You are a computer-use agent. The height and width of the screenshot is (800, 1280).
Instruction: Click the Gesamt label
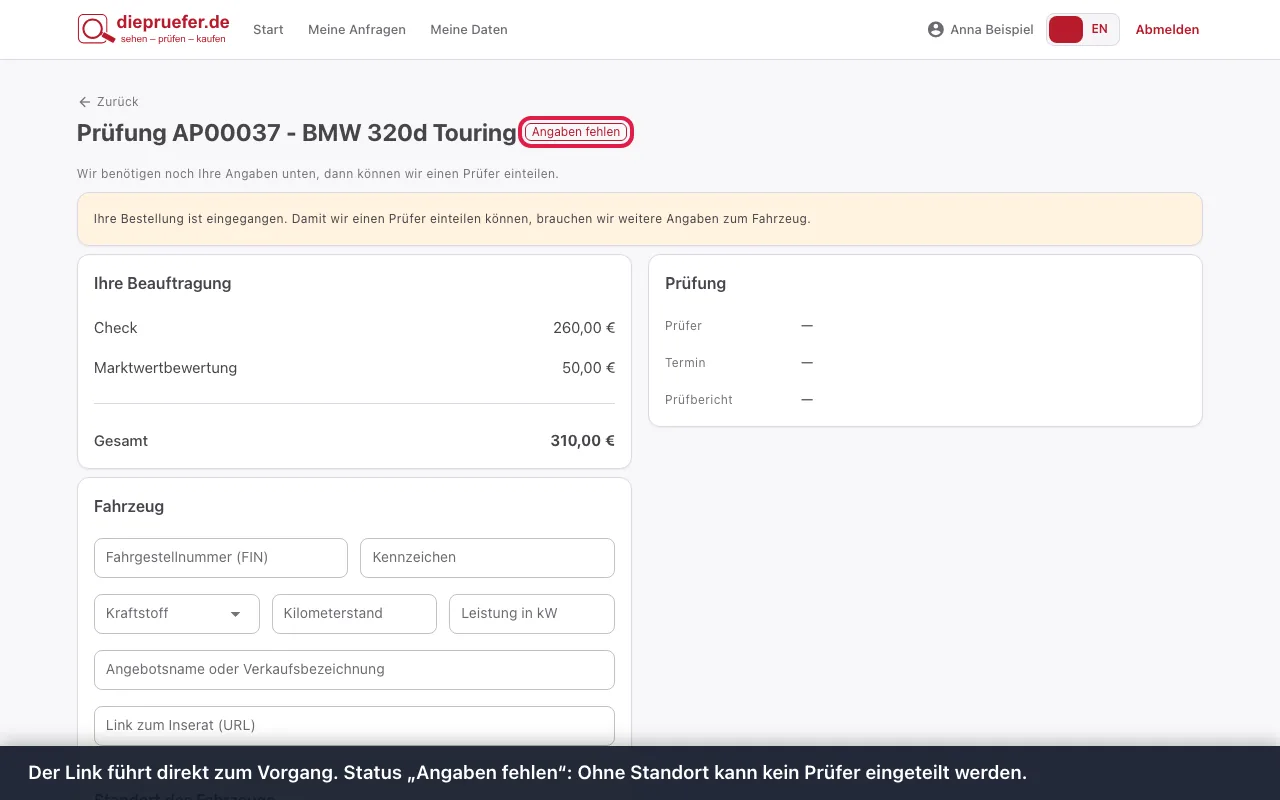coord(121,441)
